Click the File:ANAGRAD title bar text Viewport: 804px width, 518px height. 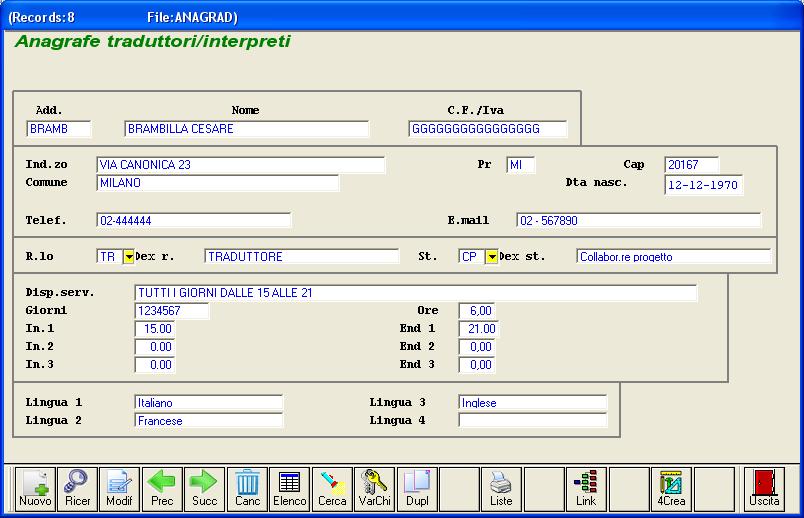tap(192, 17)
